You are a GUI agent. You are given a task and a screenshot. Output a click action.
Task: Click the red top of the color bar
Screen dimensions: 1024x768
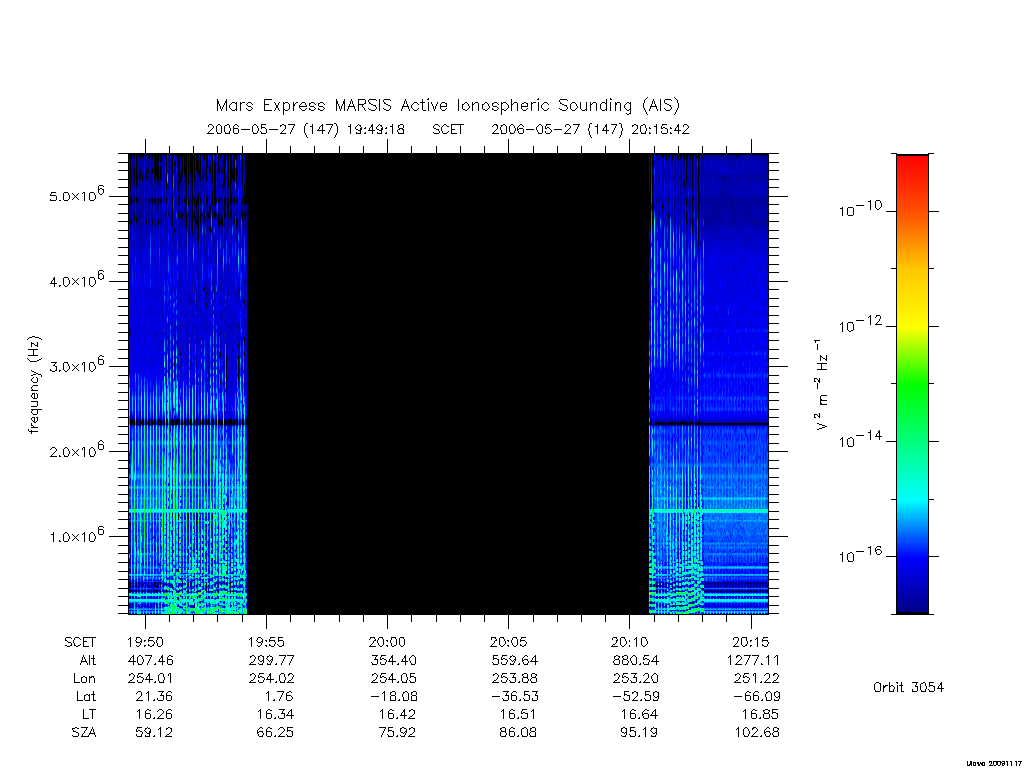912,173
